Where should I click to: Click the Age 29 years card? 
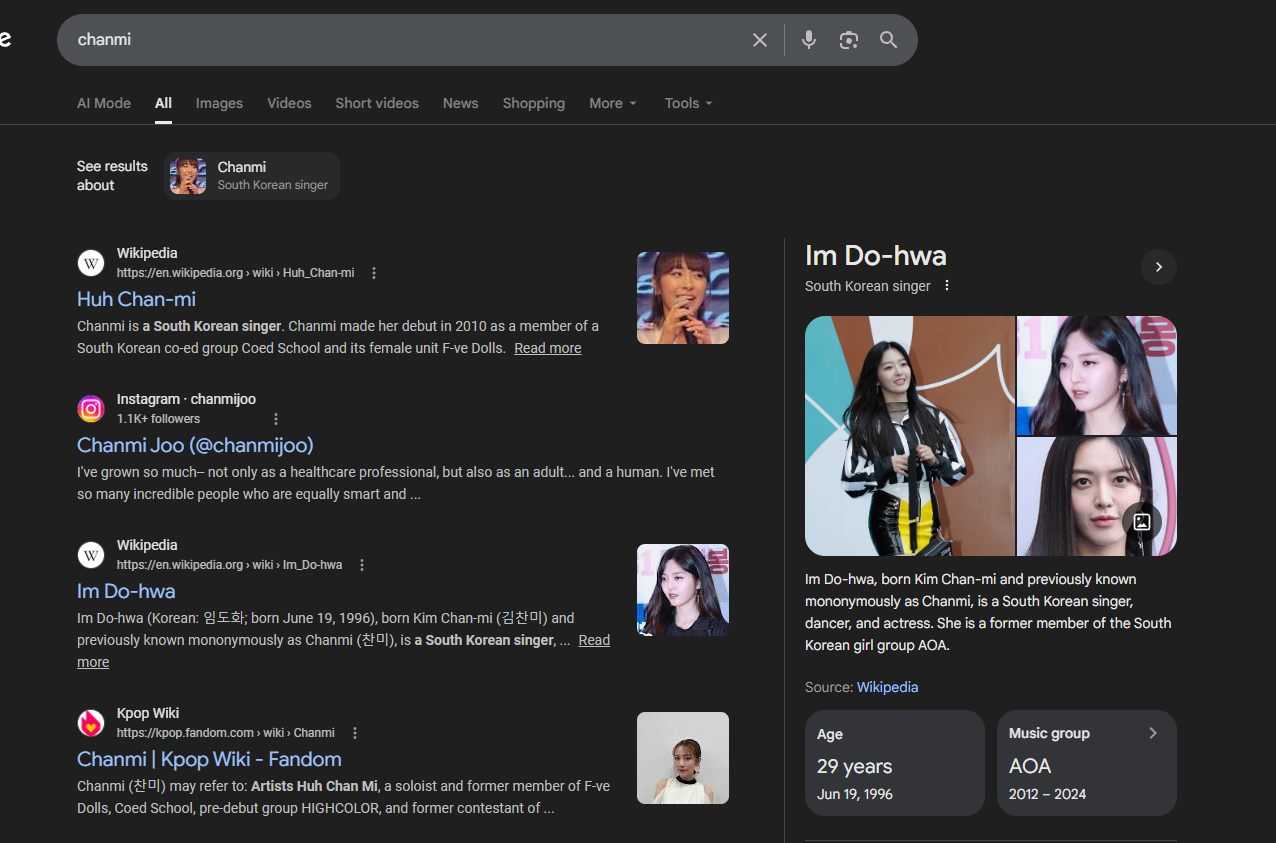pos(895,763)
